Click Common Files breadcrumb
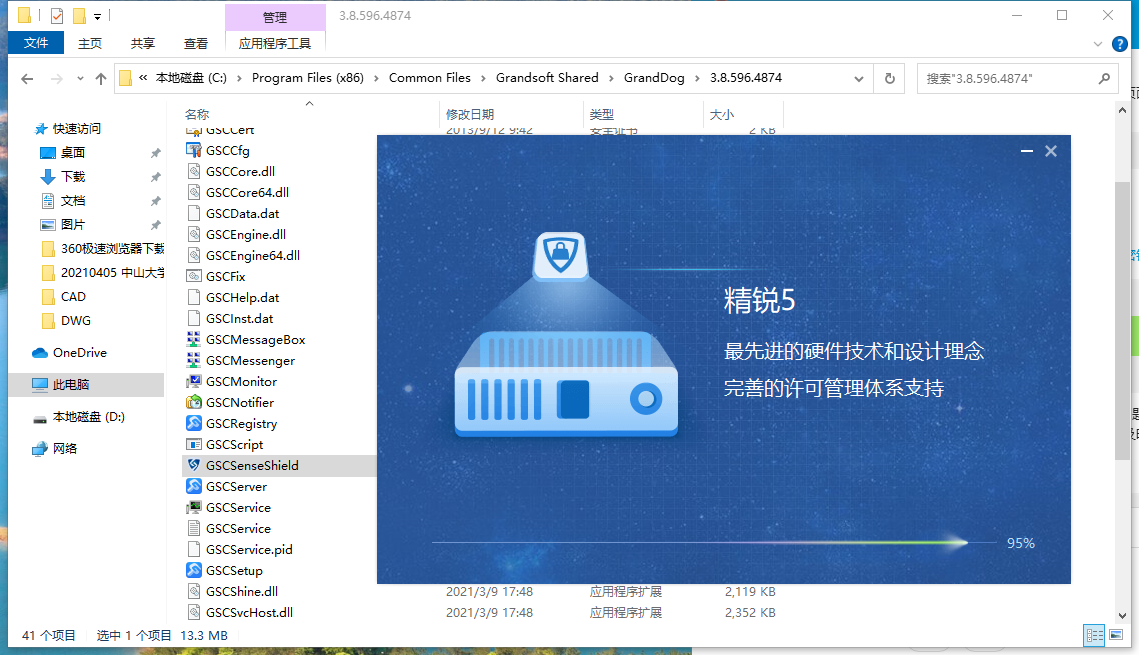 coord(429,78)
